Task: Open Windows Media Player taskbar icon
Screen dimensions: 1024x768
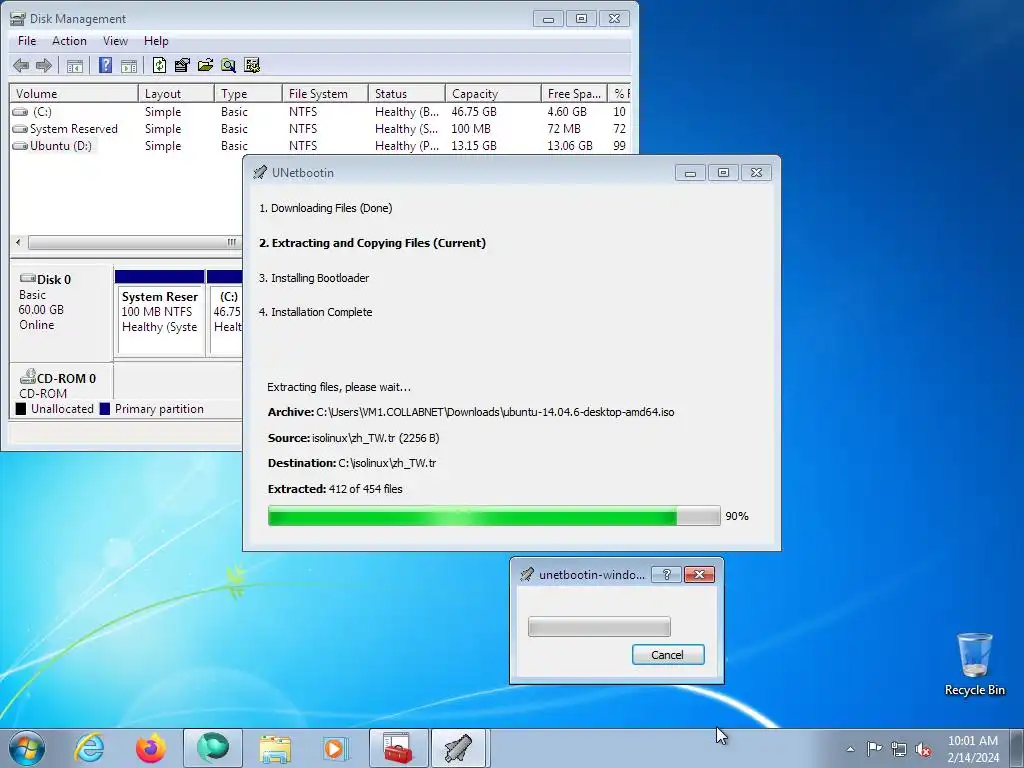Action: coord(336,748)
